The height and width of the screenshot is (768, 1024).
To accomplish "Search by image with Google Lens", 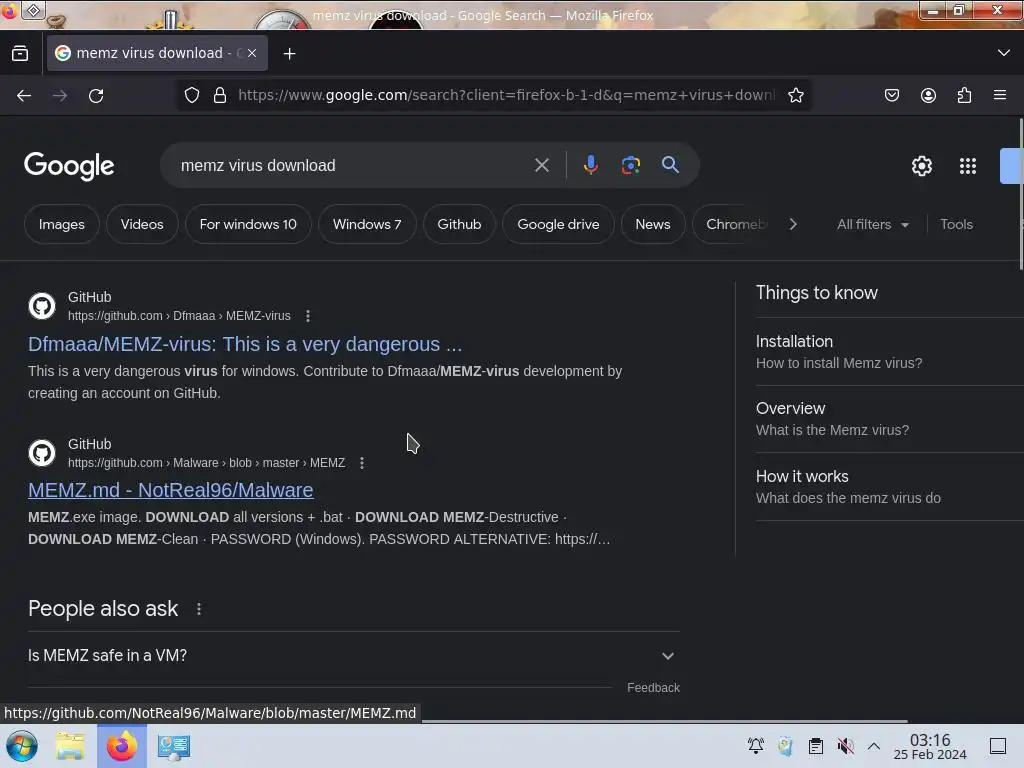I will pos(630,165).
